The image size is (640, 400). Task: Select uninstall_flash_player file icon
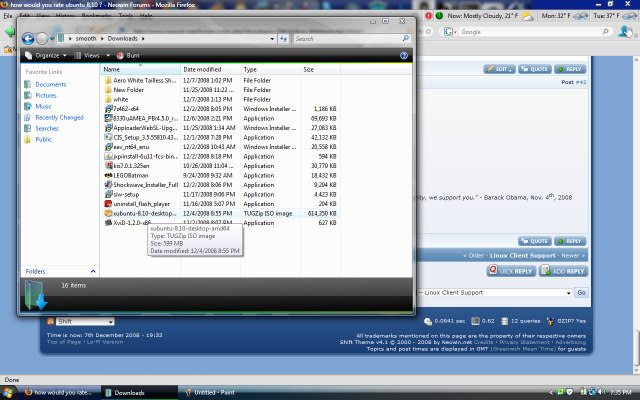pos(108,204)
